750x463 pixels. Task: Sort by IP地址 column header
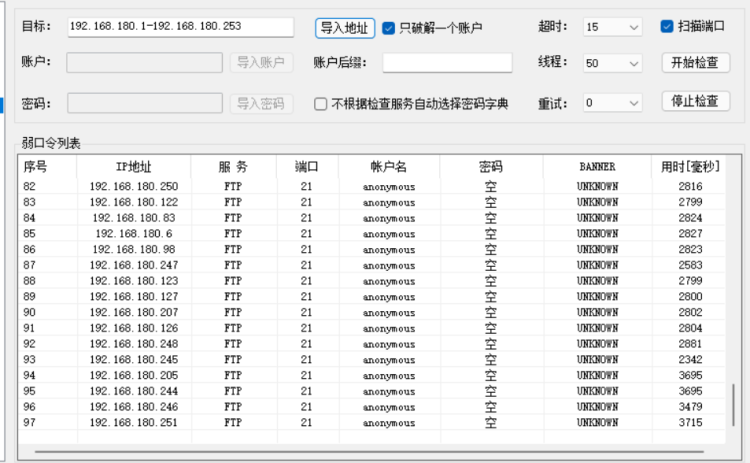133,167
